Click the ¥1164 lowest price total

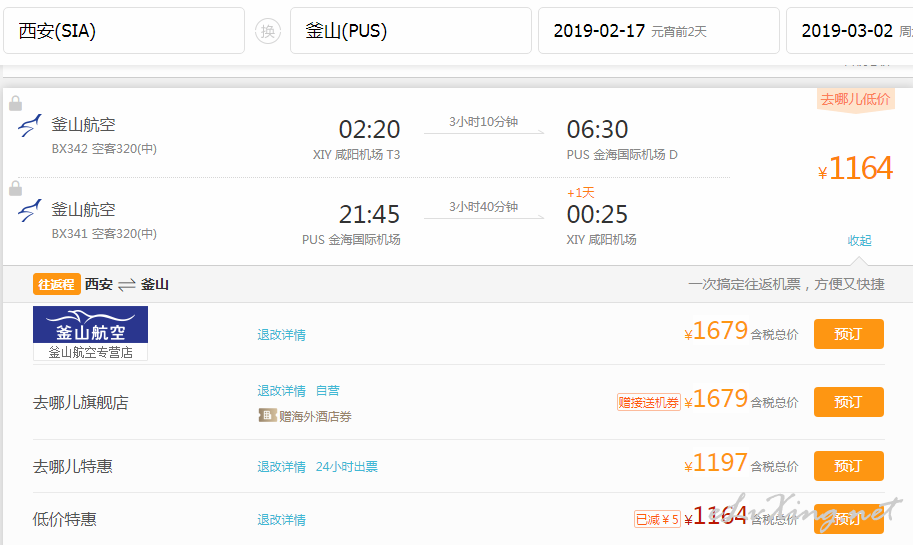coord(855,168)
